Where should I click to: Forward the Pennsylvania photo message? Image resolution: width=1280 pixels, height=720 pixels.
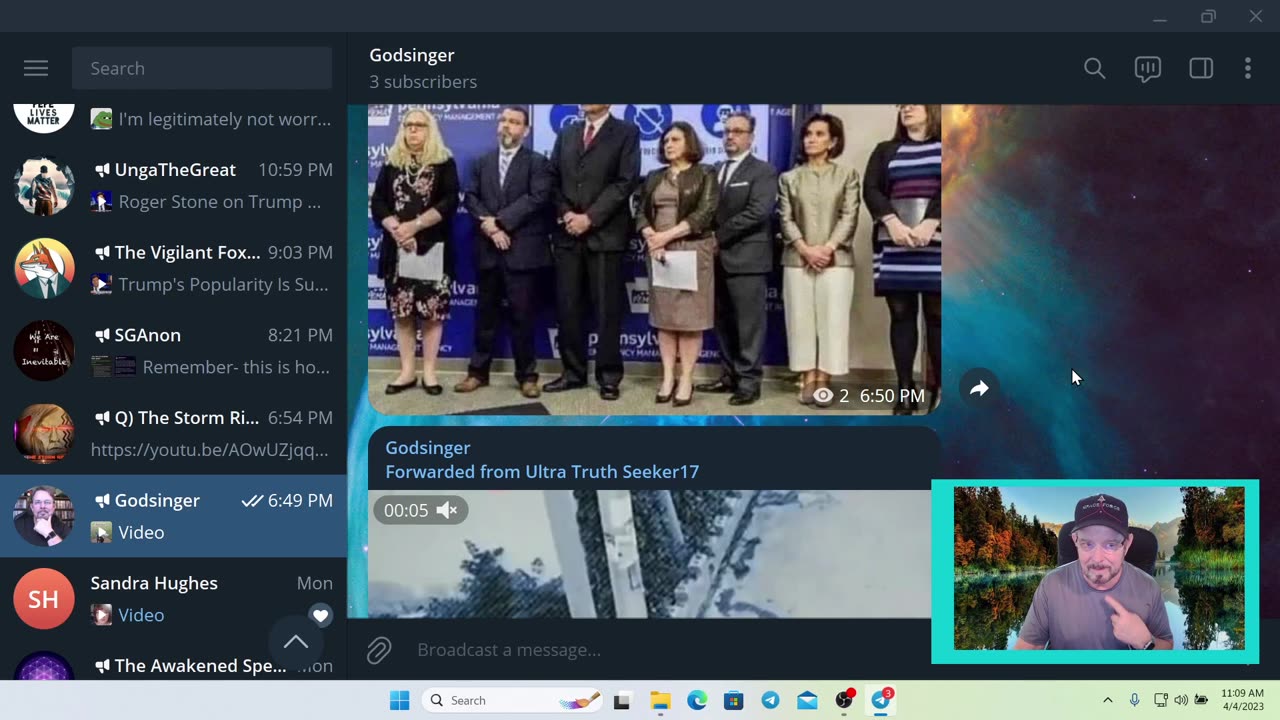coord(979,388)
